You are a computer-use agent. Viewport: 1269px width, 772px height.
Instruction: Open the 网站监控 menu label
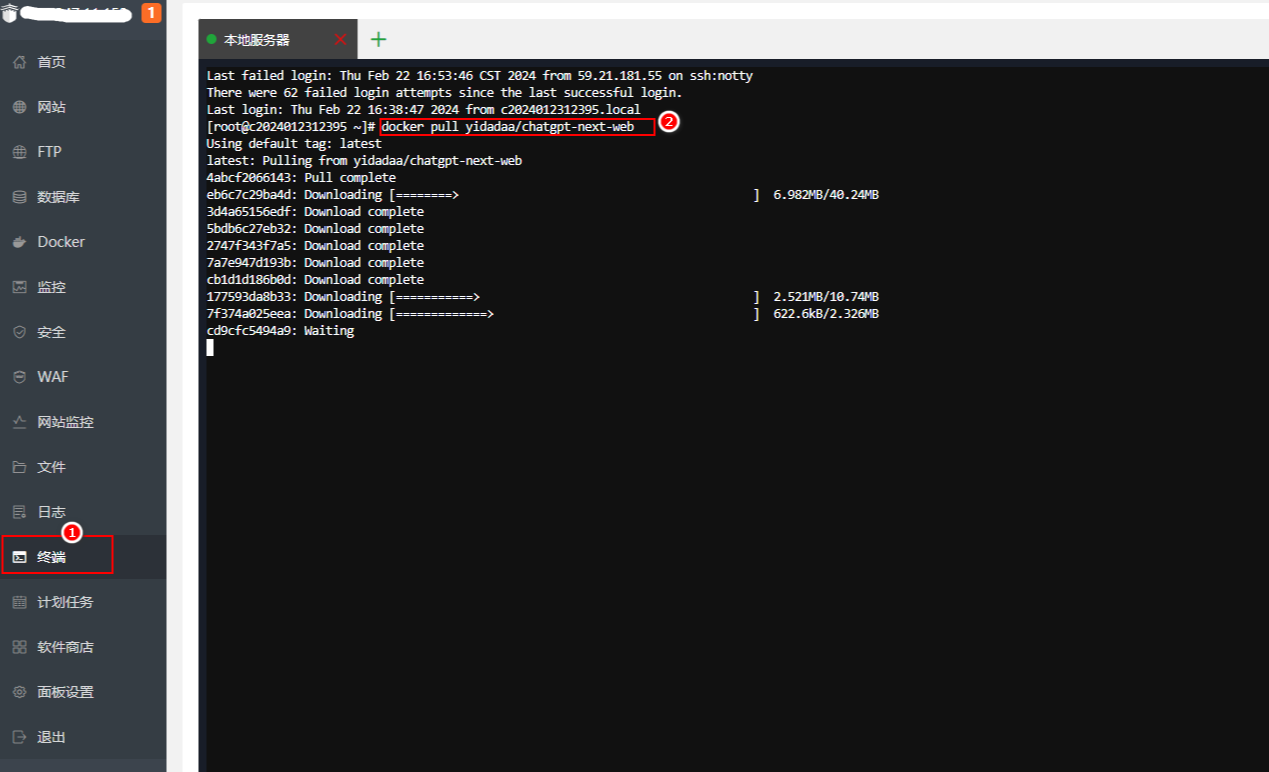click(x=66, y=422)
